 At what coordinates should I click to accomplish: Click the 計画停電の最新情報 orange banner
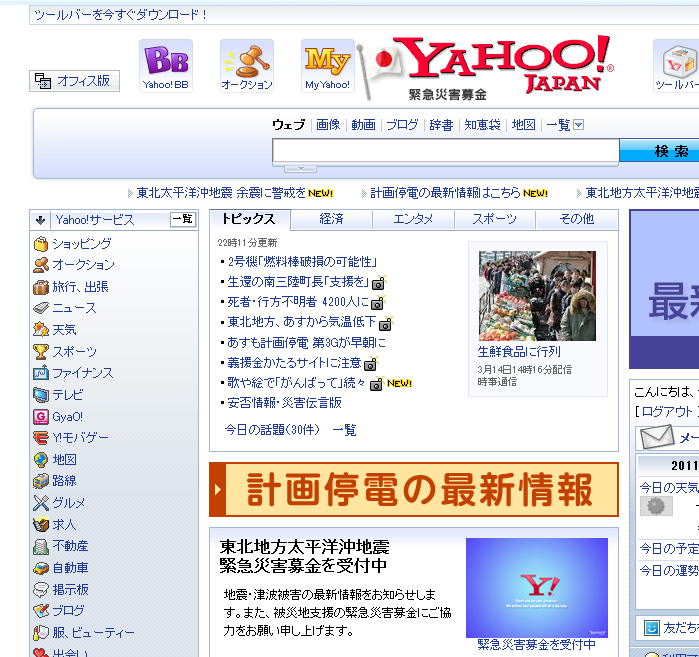[x=414, y=490]
